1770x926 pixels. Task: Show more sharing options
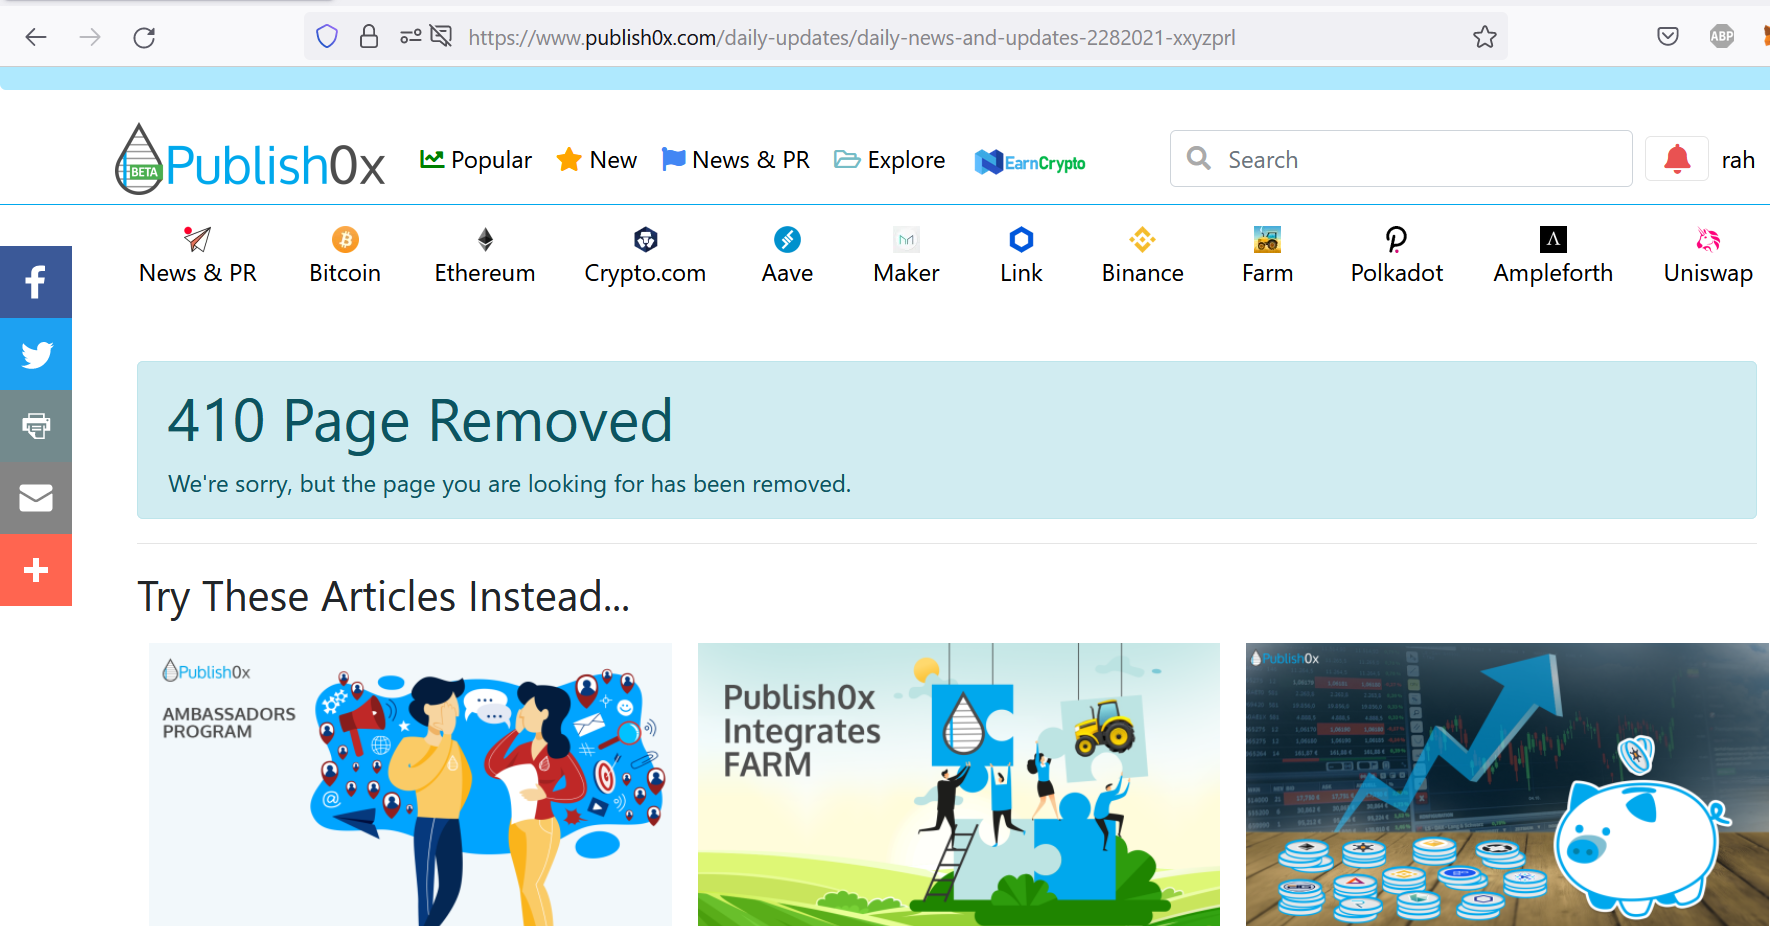click(x=36, y=570)
